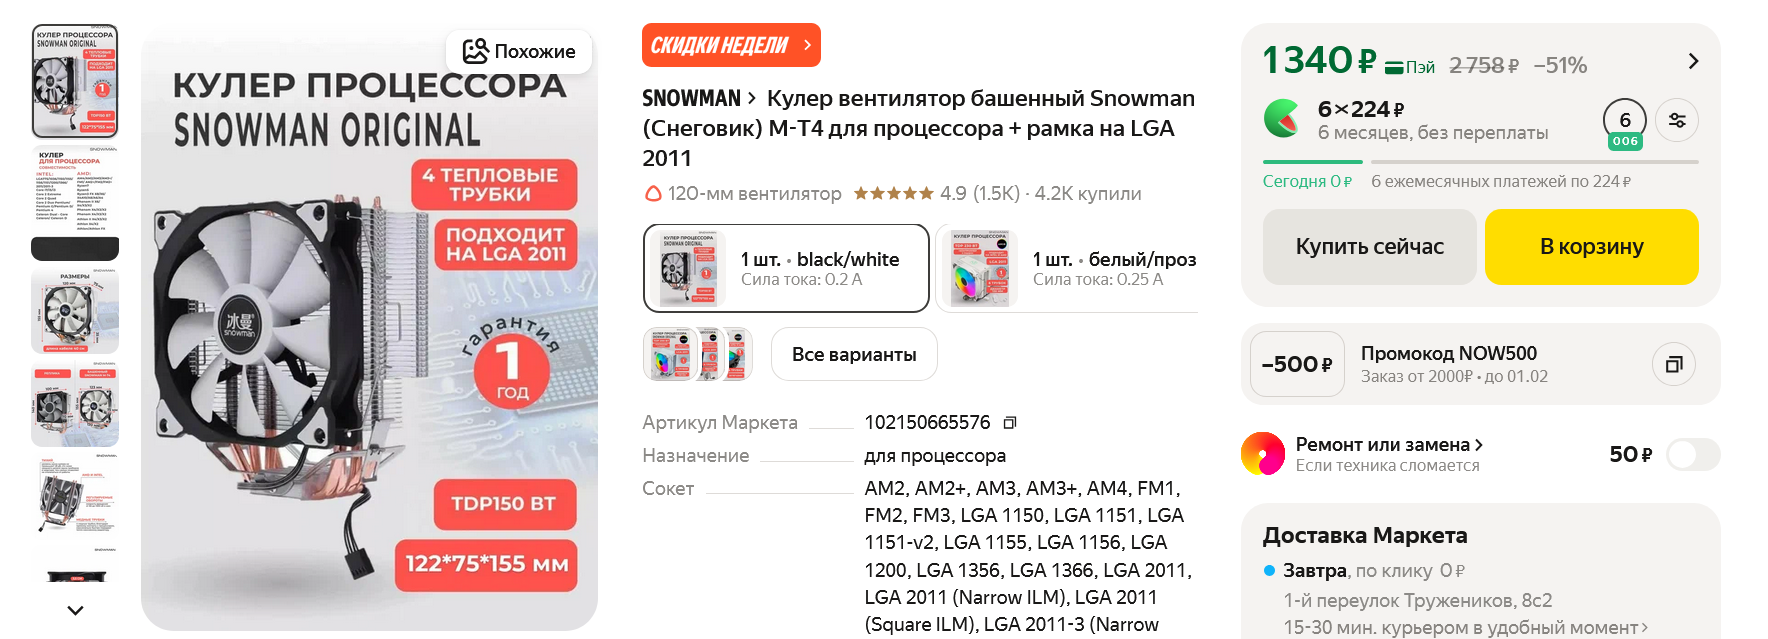Click Купить сейчас button
The width and height of the screenshot is (1768, 639).
1369,247
